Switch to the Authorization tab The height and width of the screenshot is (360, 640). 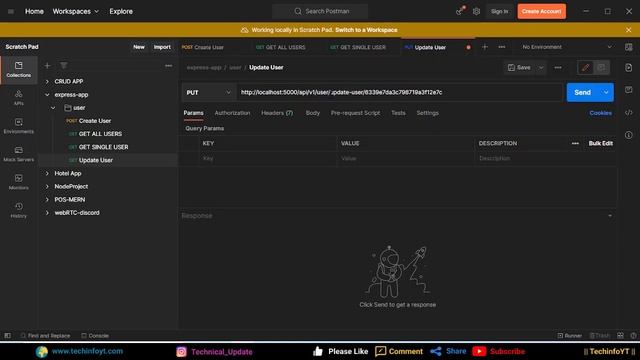point(232,113)
